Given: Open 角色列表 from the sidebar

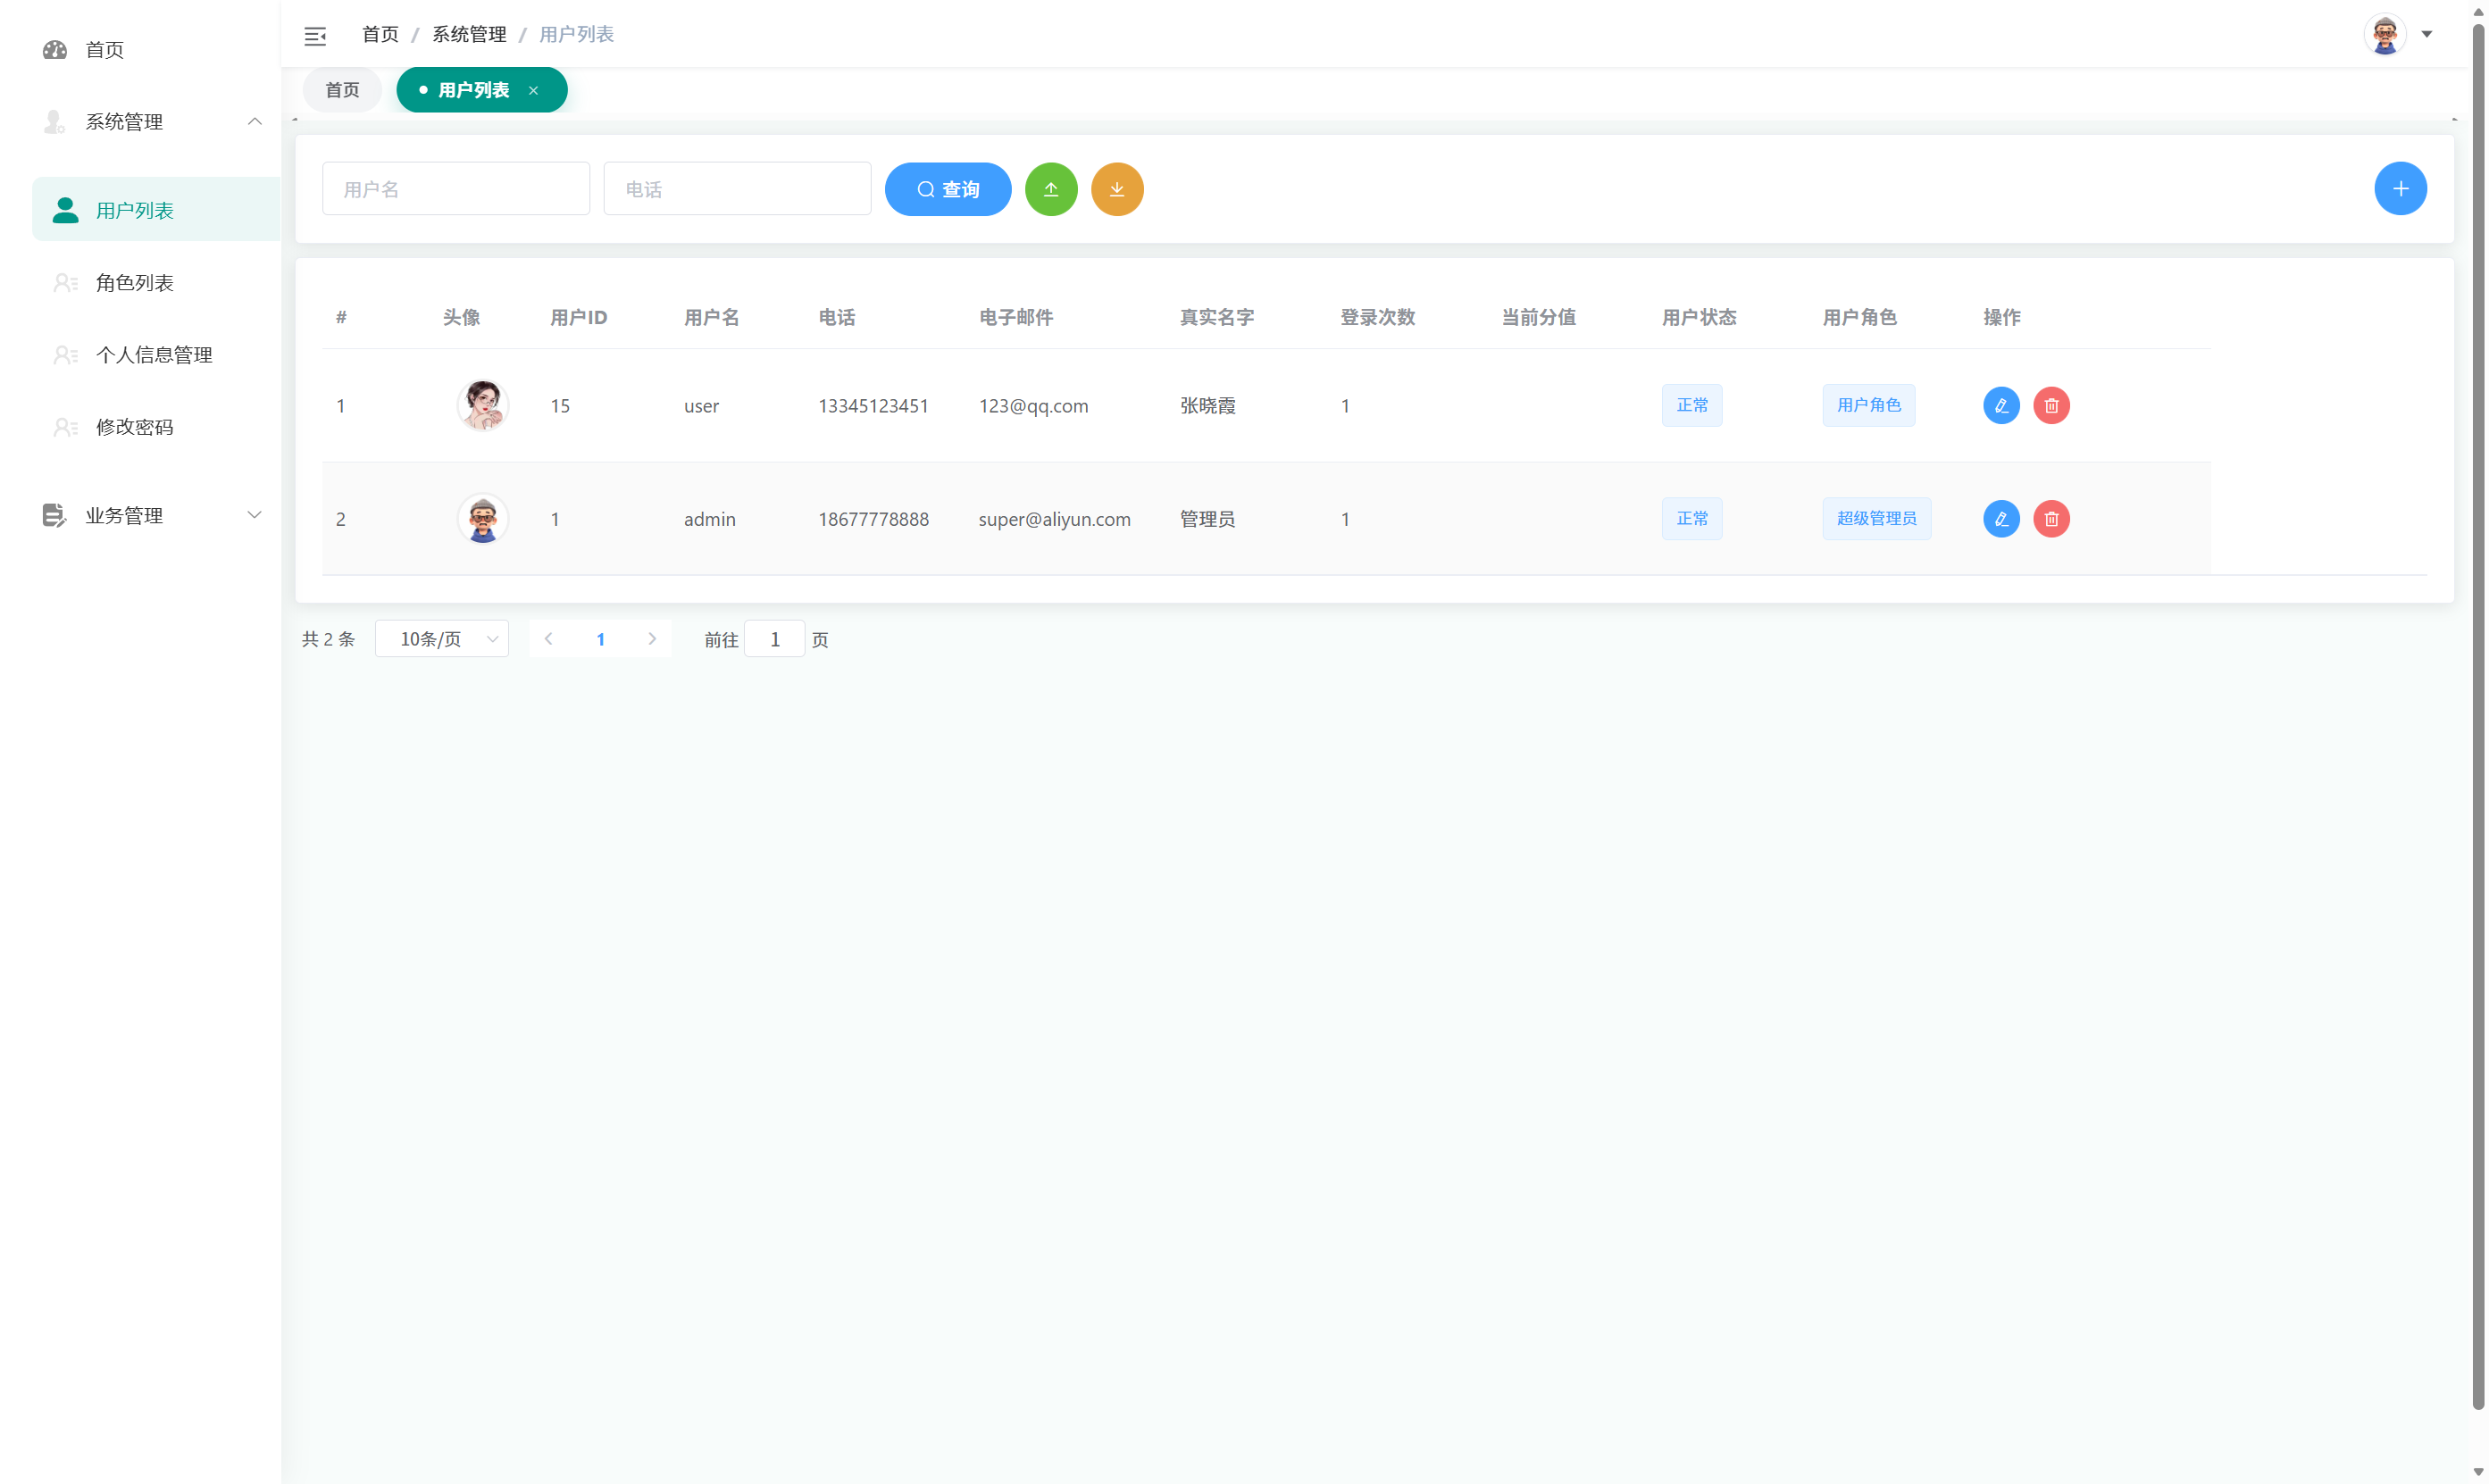Looking at the screenshot, I should coord(134,283).
